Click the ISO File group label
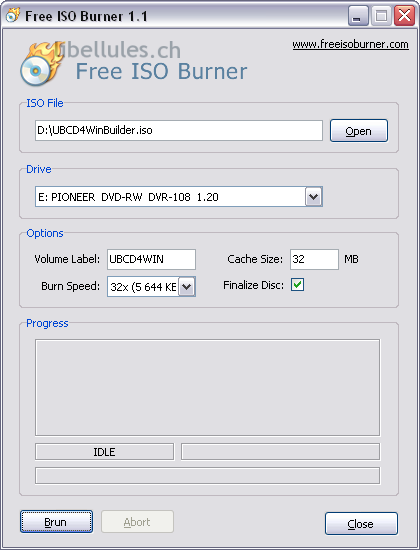Viewport: 420px width, 550px height. click(x=45, y=103)
